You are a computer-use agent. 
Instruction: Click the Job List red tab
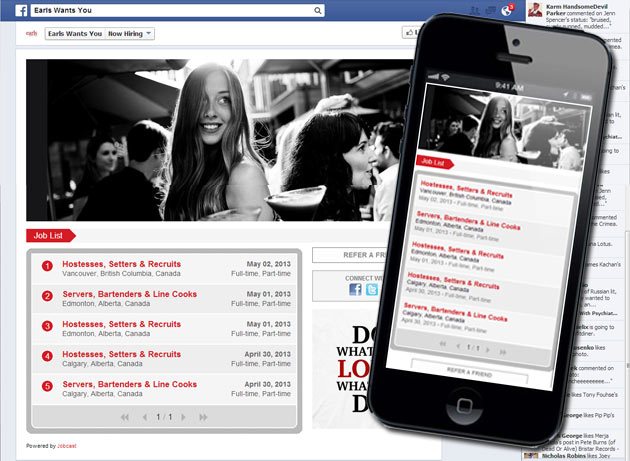point(51,236)
